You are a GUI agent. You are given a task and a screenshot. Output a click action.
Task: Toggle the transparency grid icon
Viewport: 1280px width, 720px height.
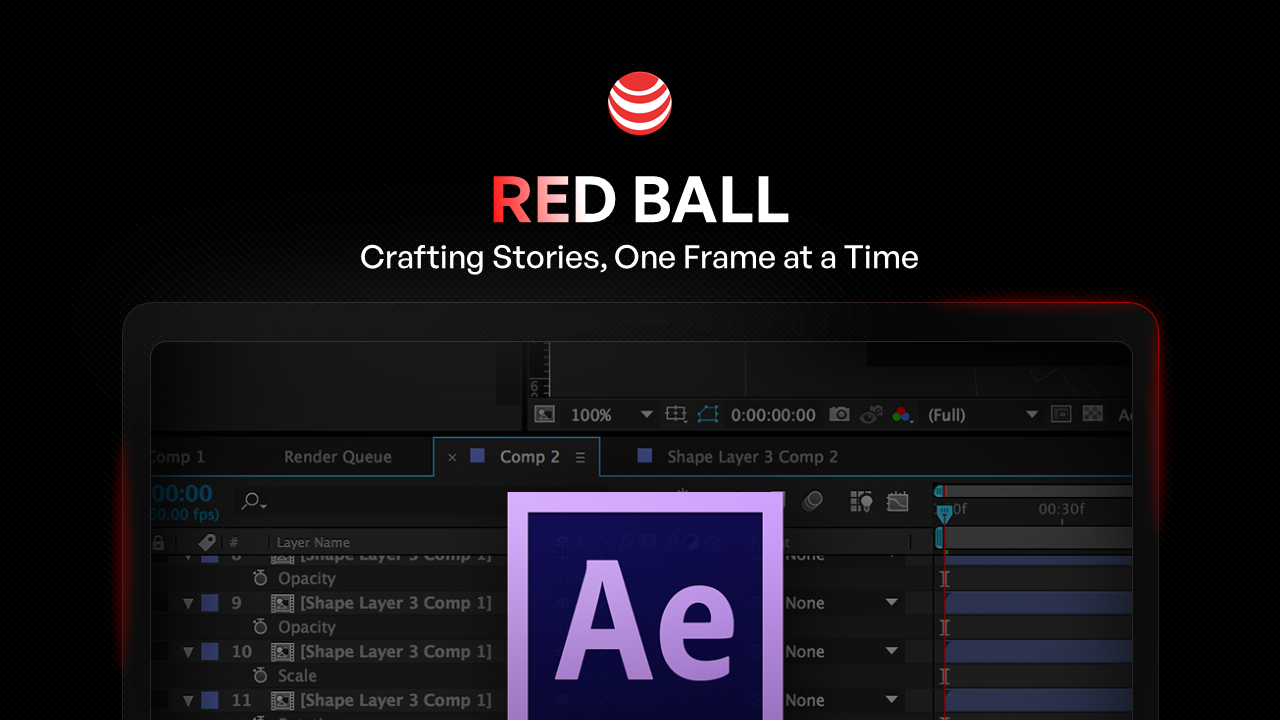coord(1093,414)
